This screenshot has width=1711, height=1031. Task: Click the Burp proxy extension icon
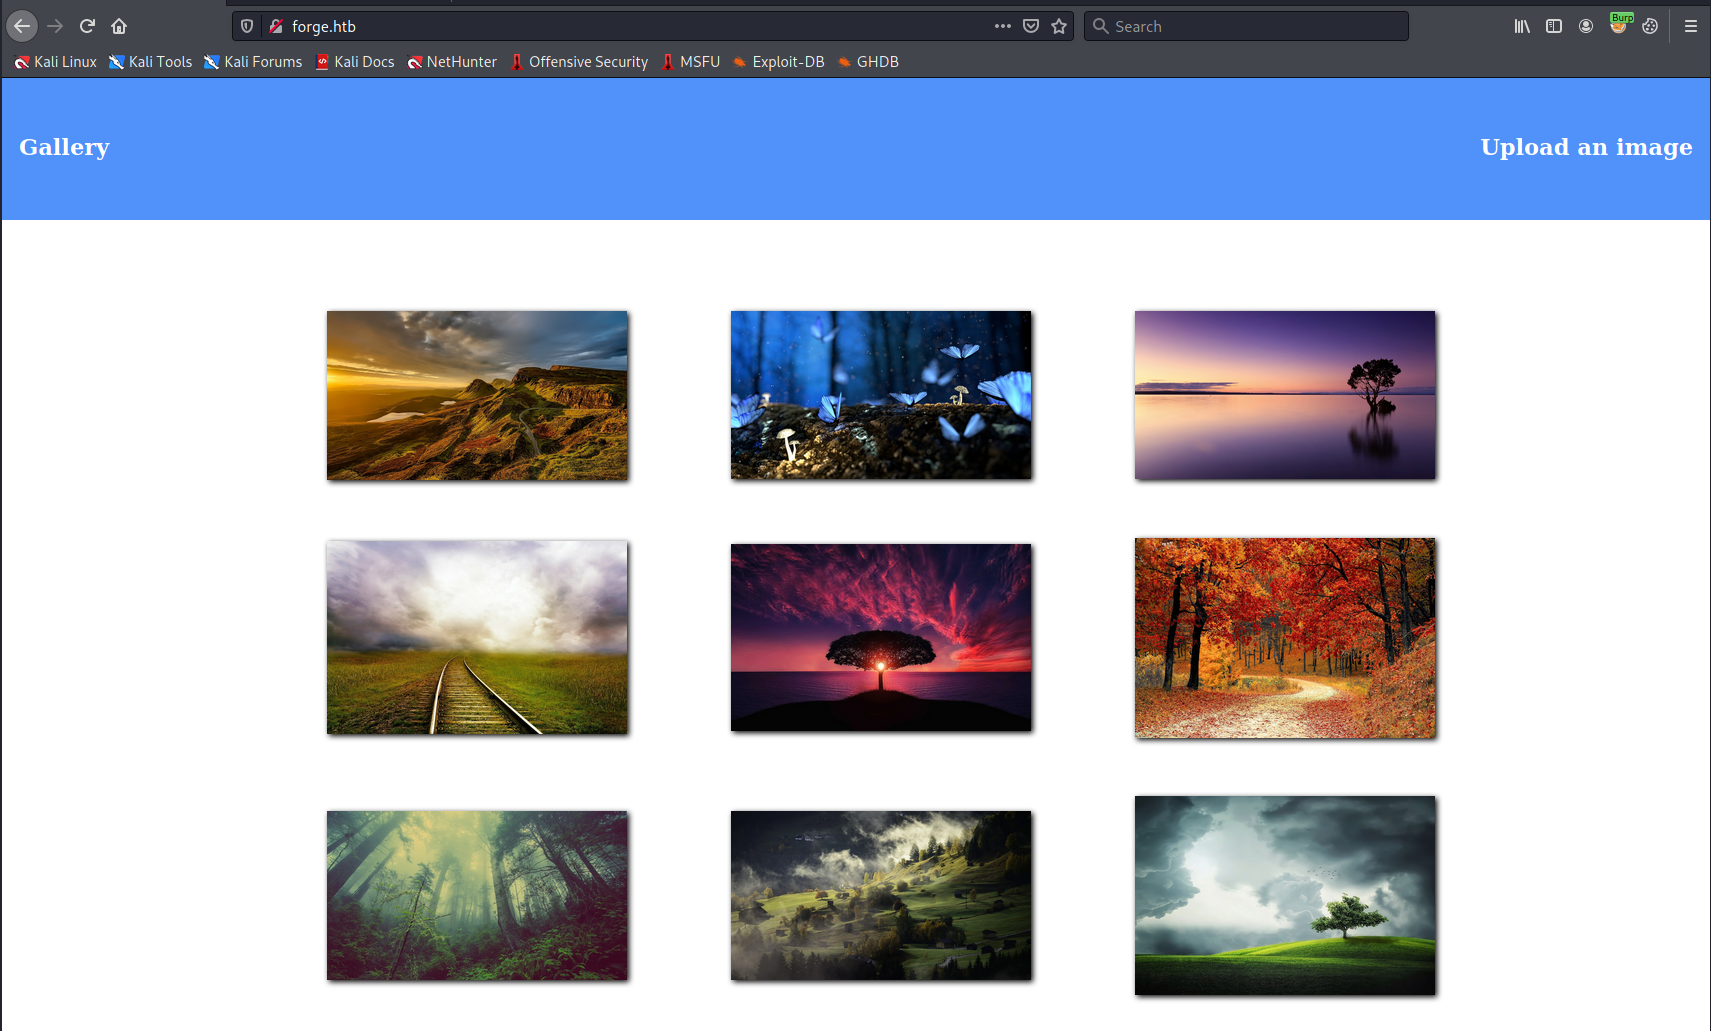(x=1619, y=24)
